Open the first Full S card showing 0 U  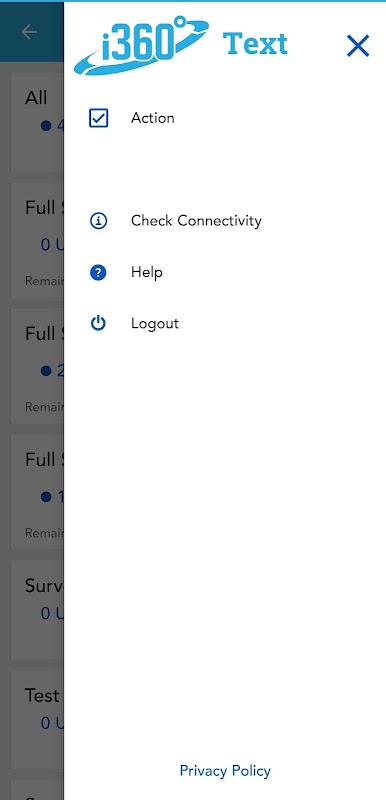37,240
